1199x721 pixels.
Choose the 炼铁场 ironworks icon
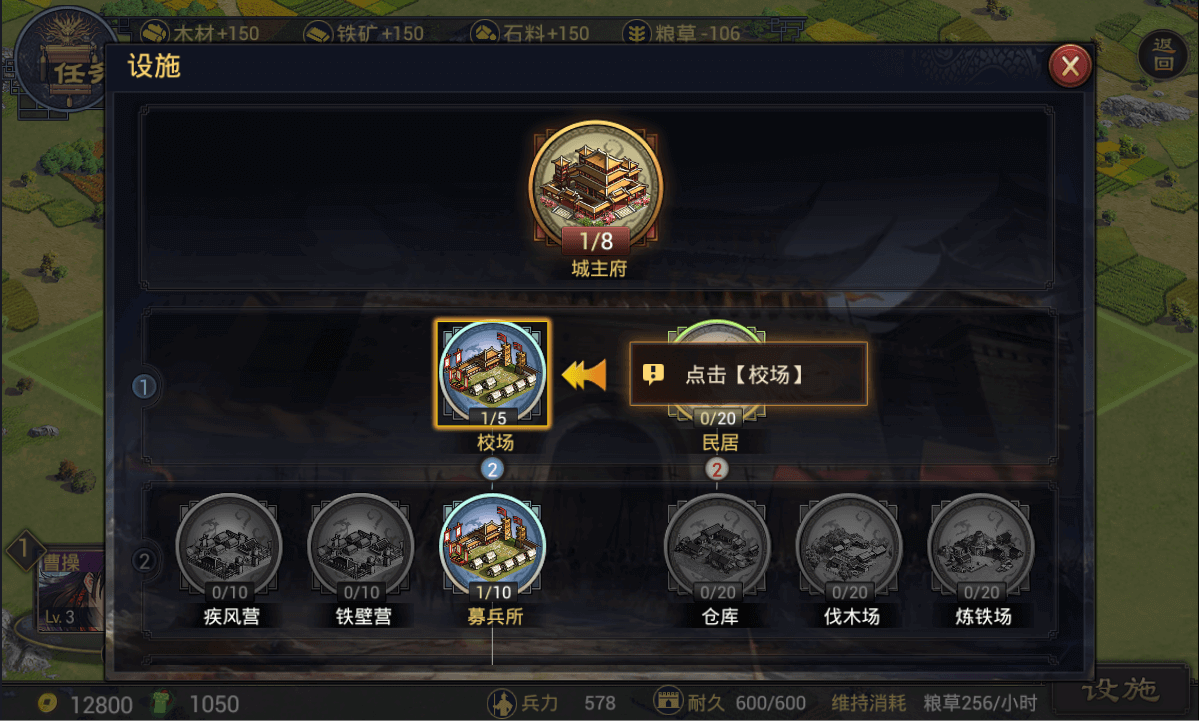(x=981, y=547)
